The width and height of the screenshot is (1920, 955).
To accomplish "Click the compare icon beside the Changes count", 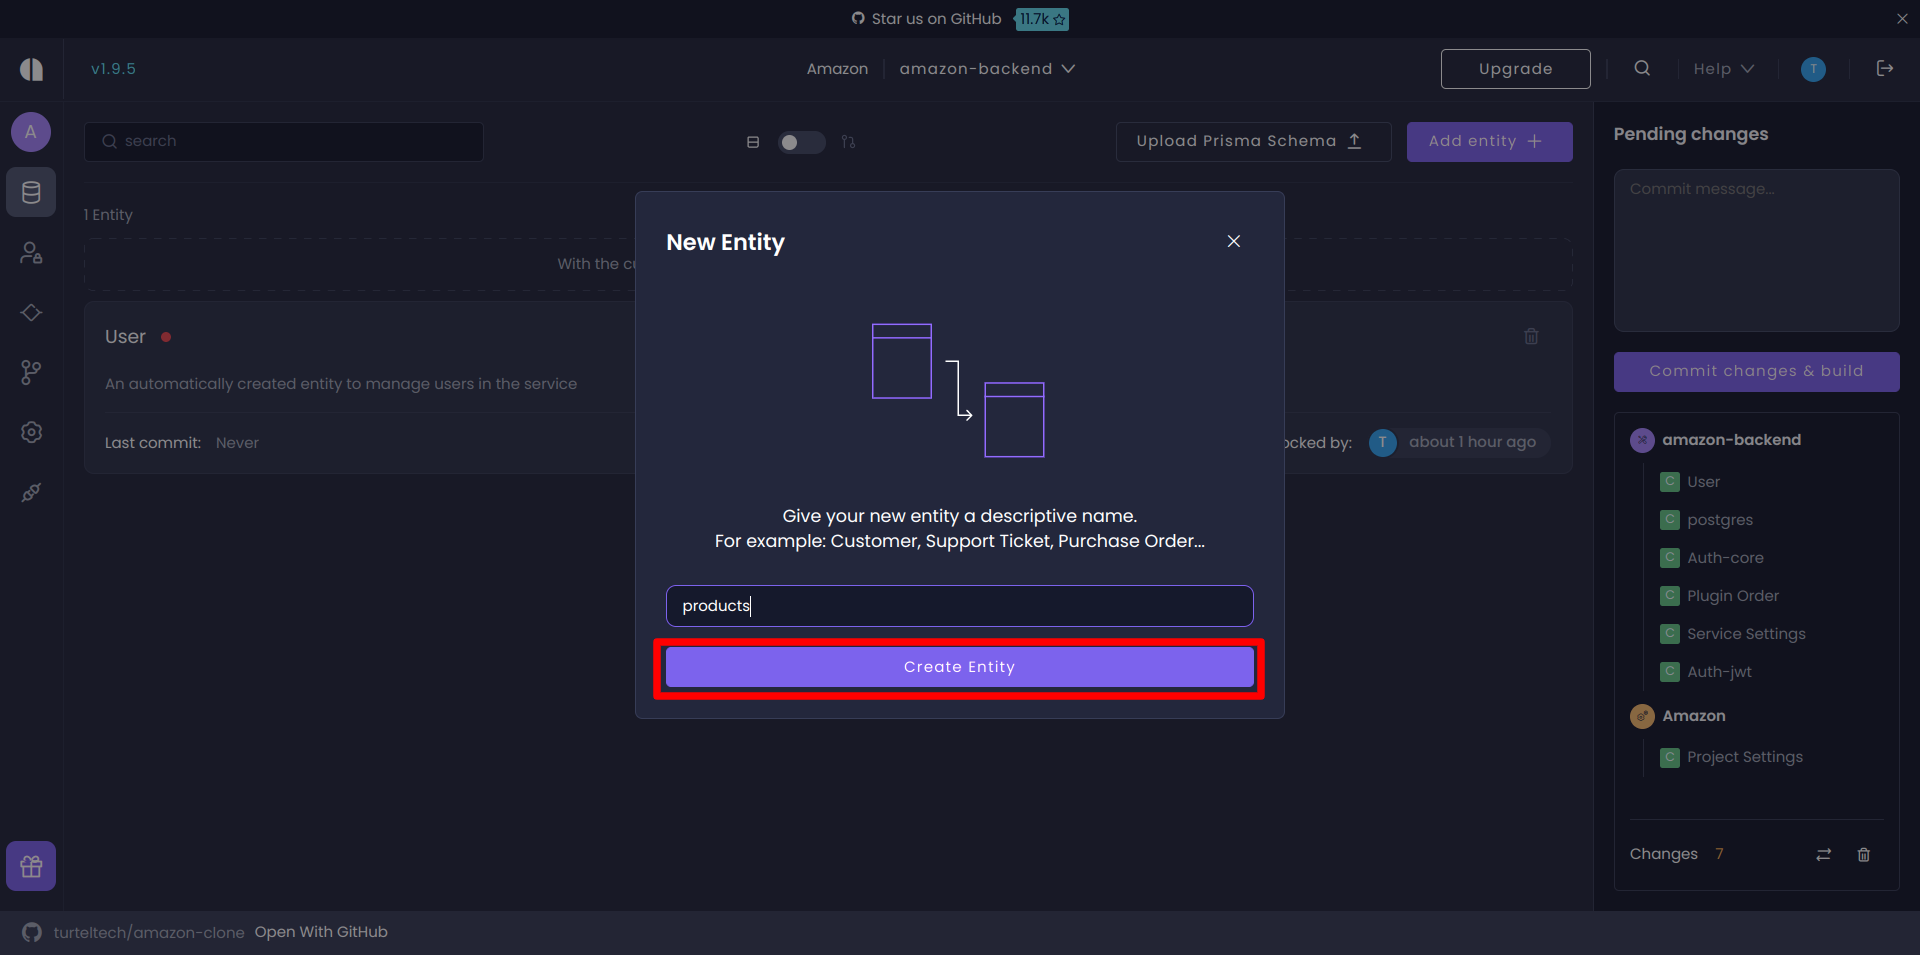I will tap(1823, 855).
